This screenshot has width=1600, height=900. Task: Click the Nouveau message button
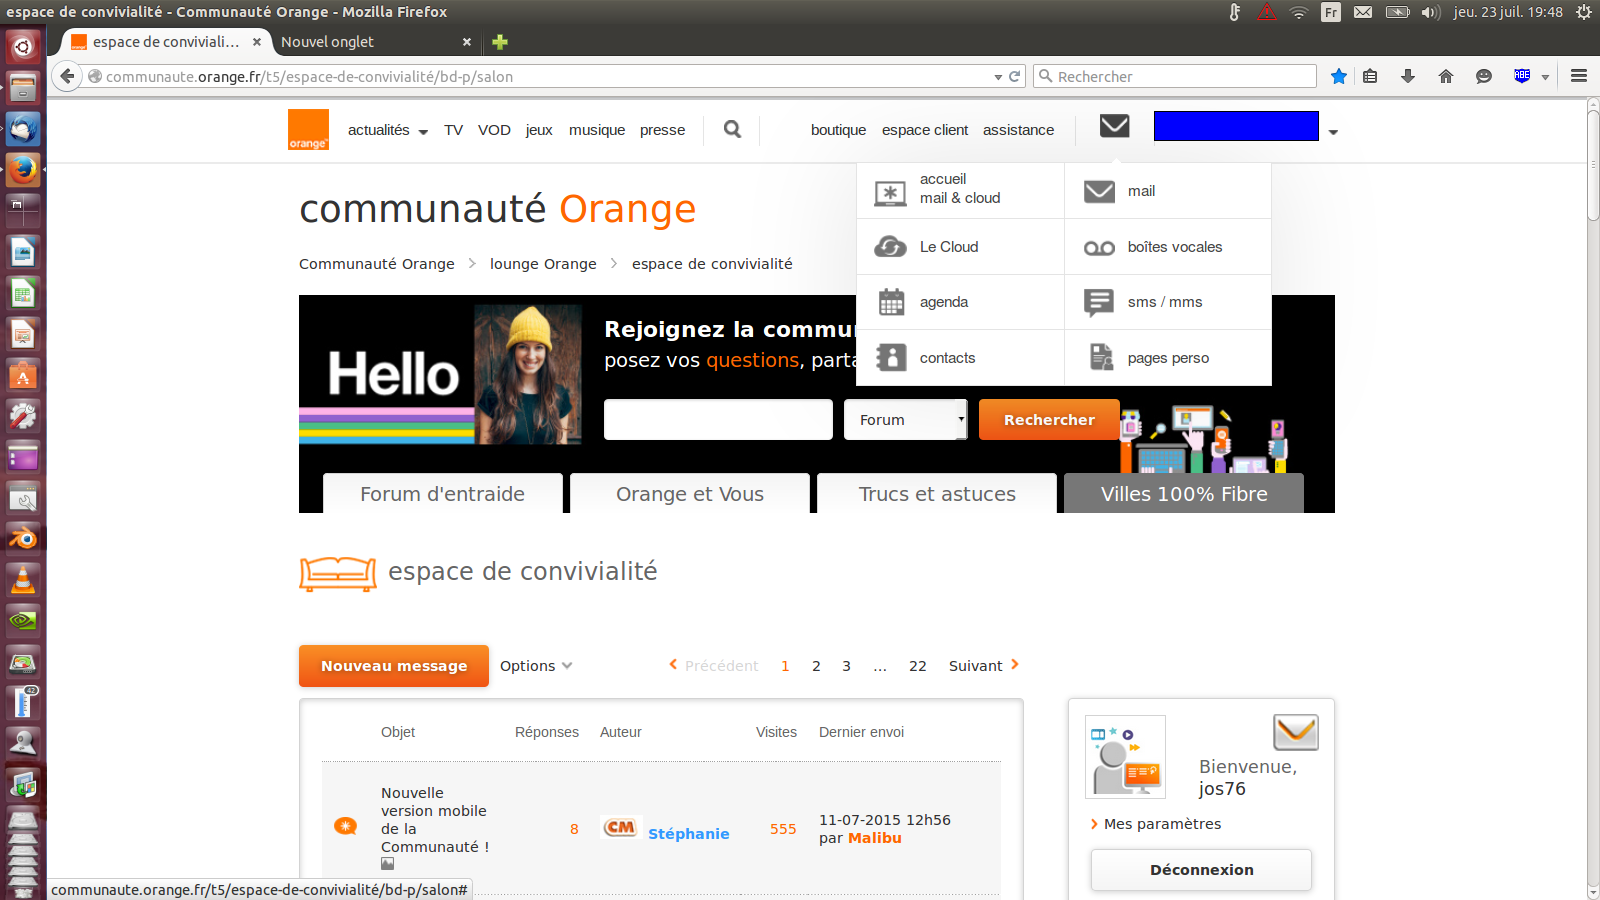coord(393,665)
